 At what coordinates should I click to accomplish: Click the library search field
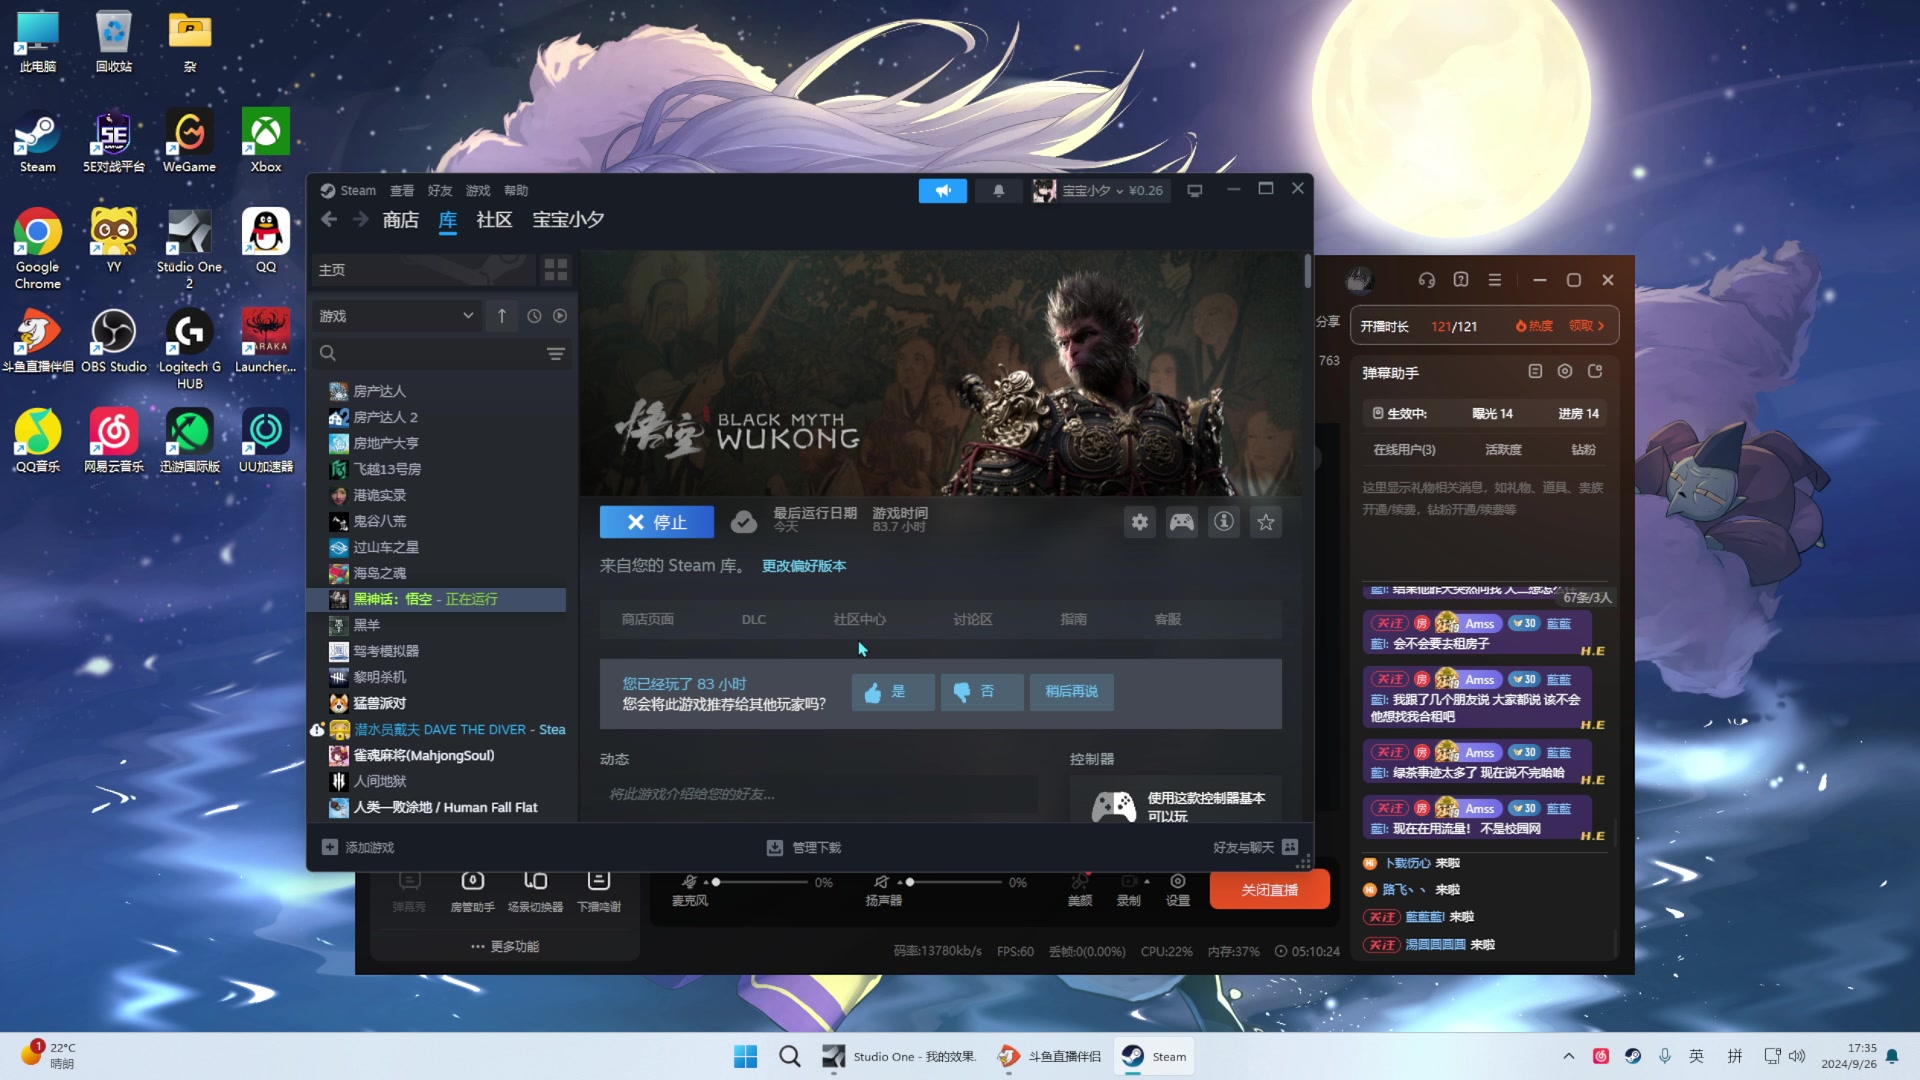pyautogui.click(x=440, y=353)
